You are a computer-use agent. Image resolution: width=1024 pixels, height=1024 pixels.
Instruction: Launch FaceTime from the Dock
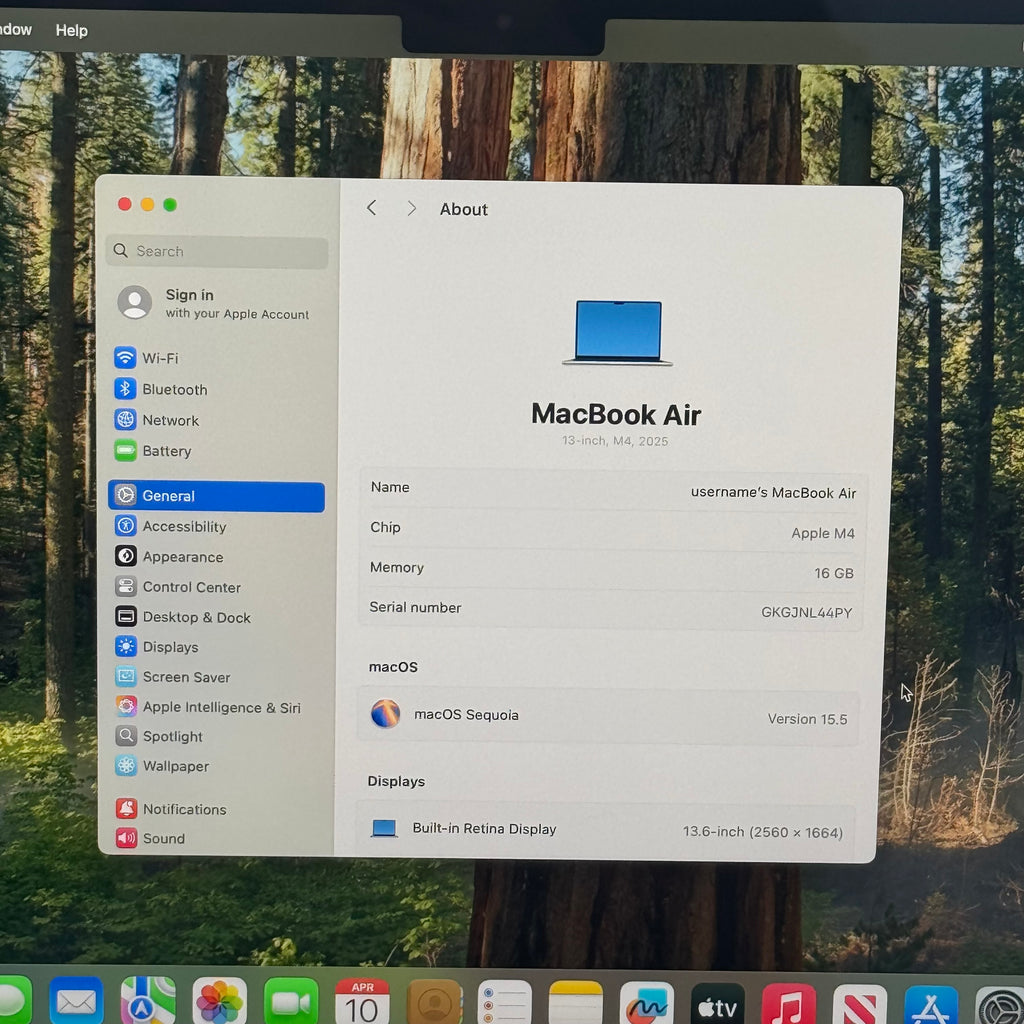click(291, 1002)
